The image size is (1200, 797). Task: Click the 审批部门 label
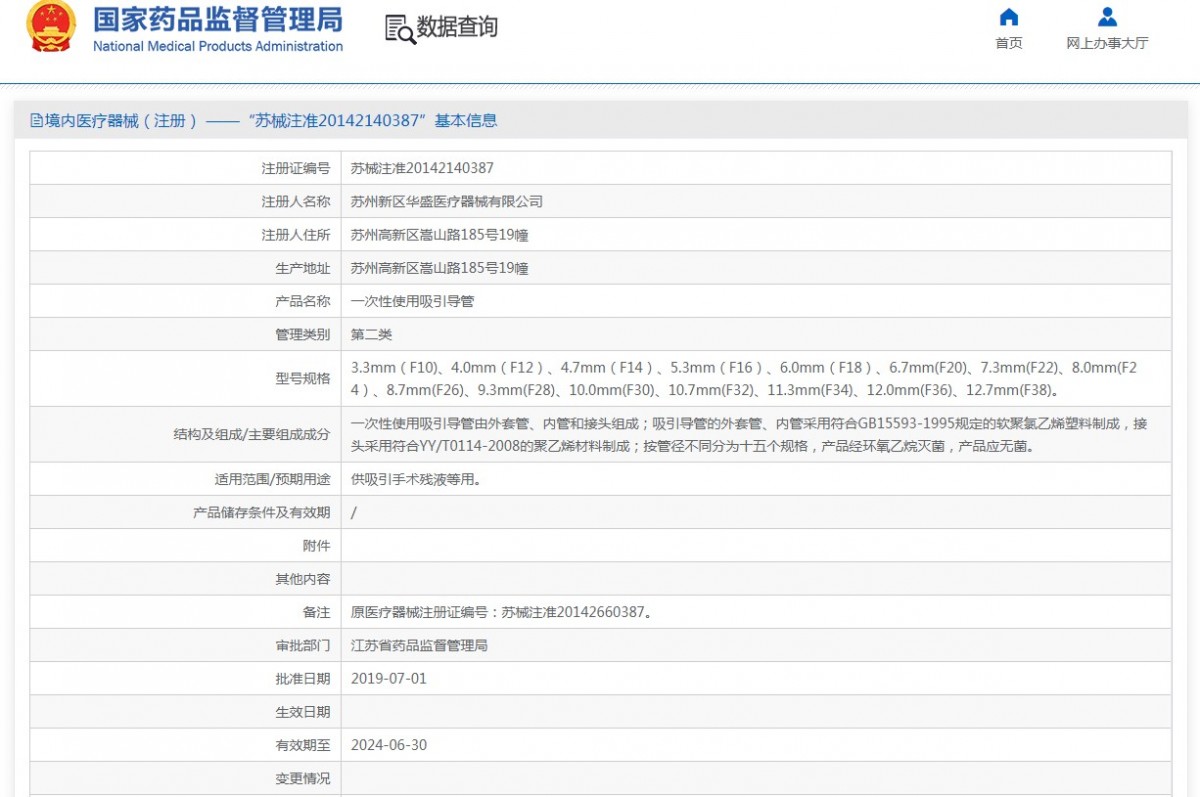(303, 646)
